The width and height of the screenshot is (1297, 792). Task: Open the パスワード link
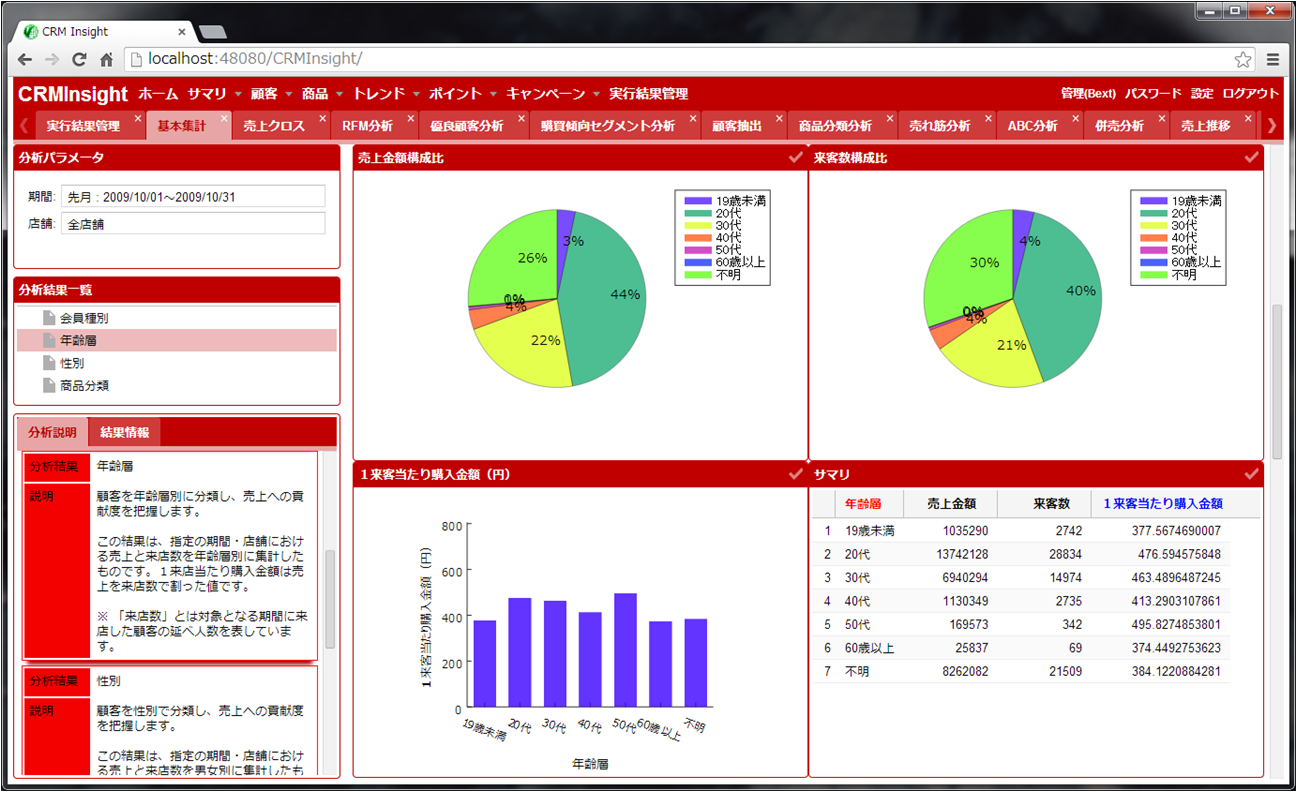(1153, 94)
